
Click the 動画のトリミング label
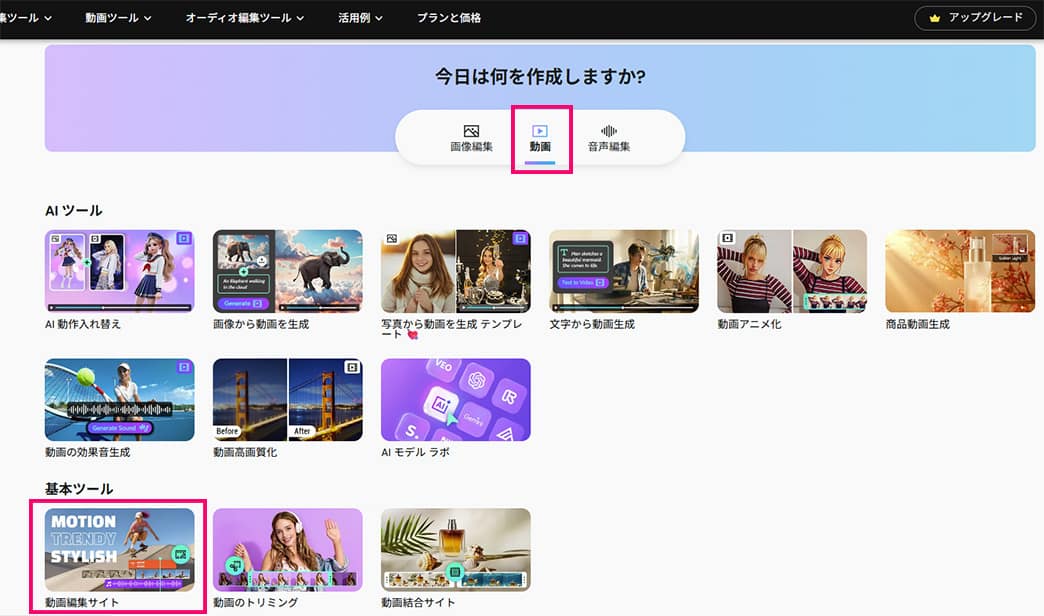tap(256, 603)
